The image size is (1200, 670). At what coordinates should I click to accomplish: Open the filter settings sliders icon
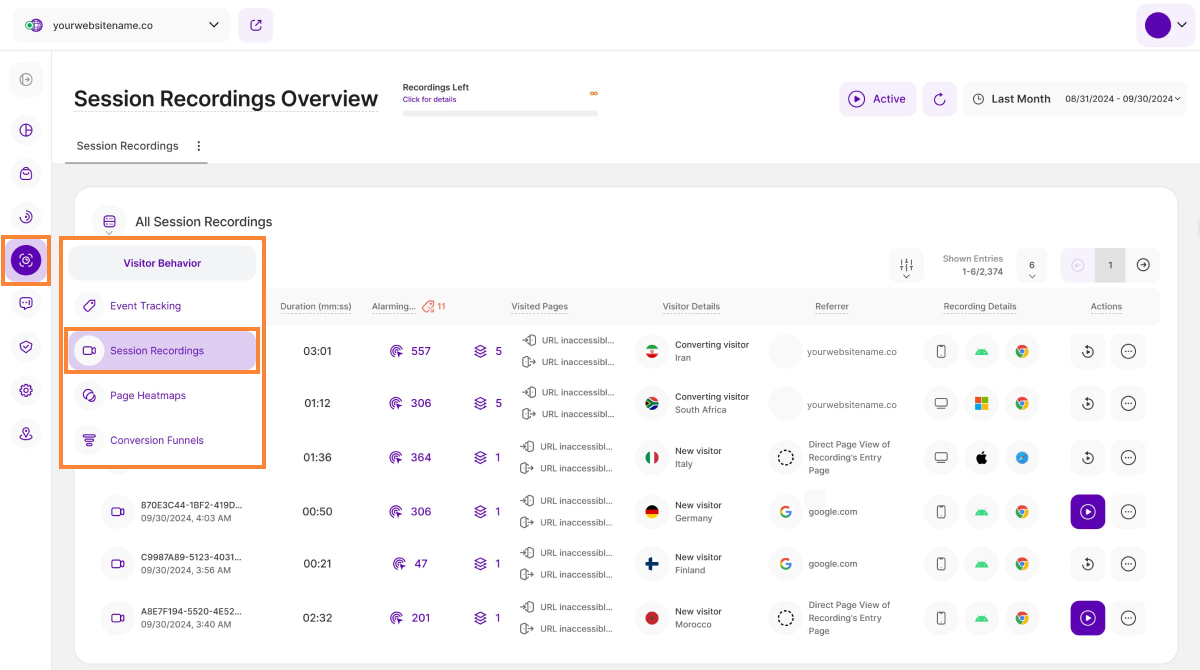906,265
